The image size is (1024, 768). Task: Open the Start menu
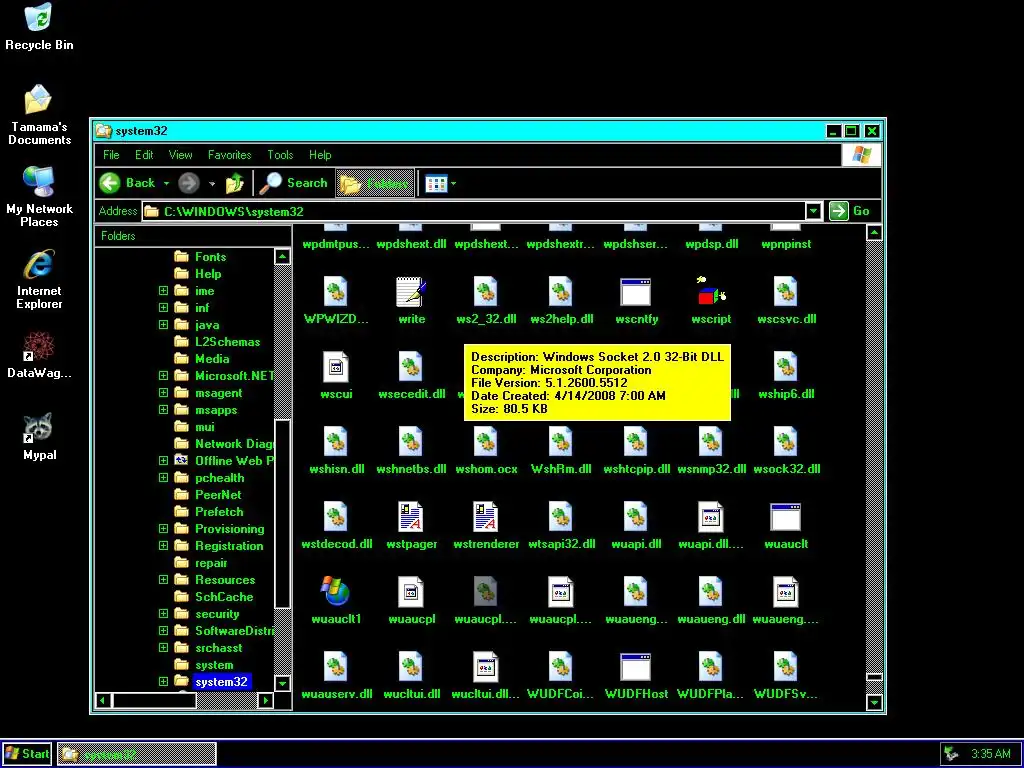coord(27,754)
